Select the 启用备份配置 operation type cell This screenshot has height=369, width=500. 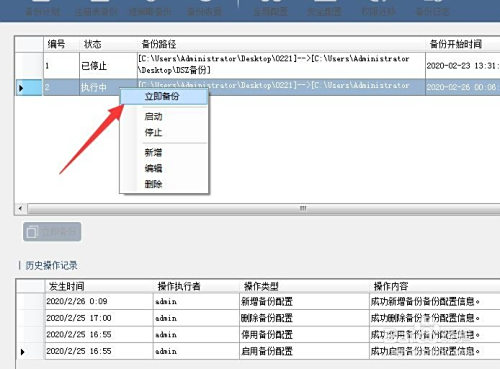(x=304, y=351)
